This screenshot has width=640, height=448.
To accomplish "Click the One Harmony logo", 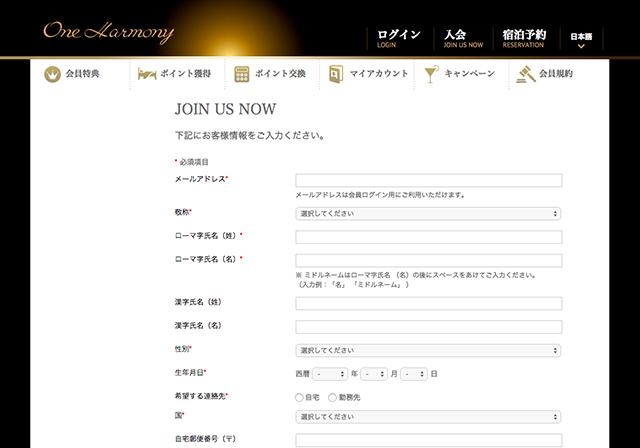I will click(x=108, y=31).
